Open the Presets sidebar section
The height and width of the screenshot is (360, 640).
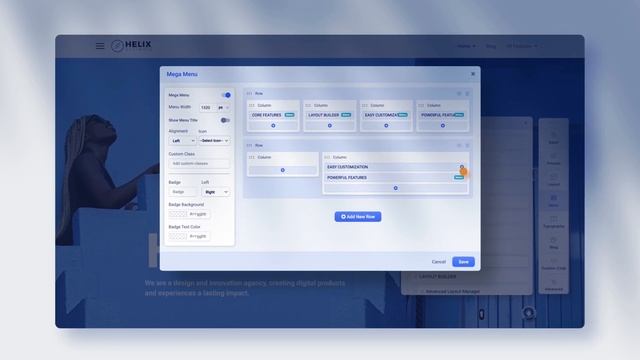(x=553, y=159)
